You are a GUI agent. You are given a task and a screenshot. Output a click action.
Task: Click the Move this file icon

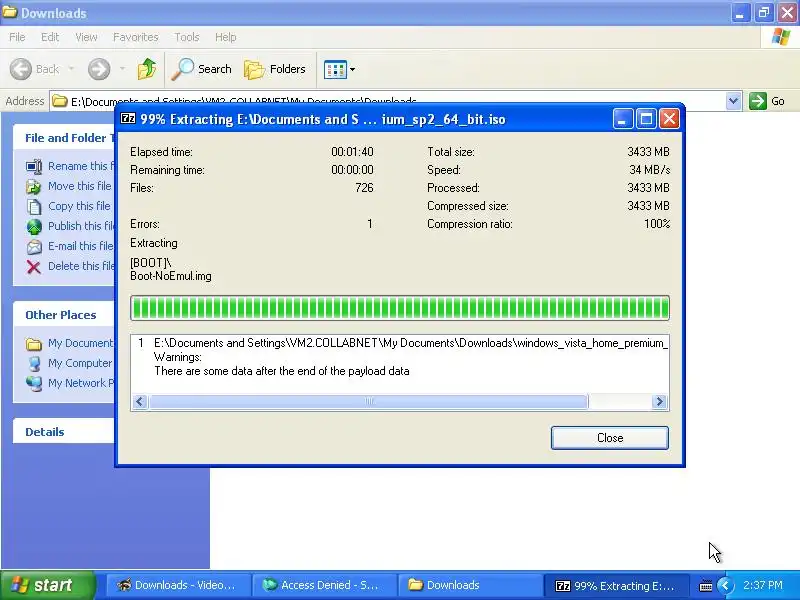(x=34, y=186)
